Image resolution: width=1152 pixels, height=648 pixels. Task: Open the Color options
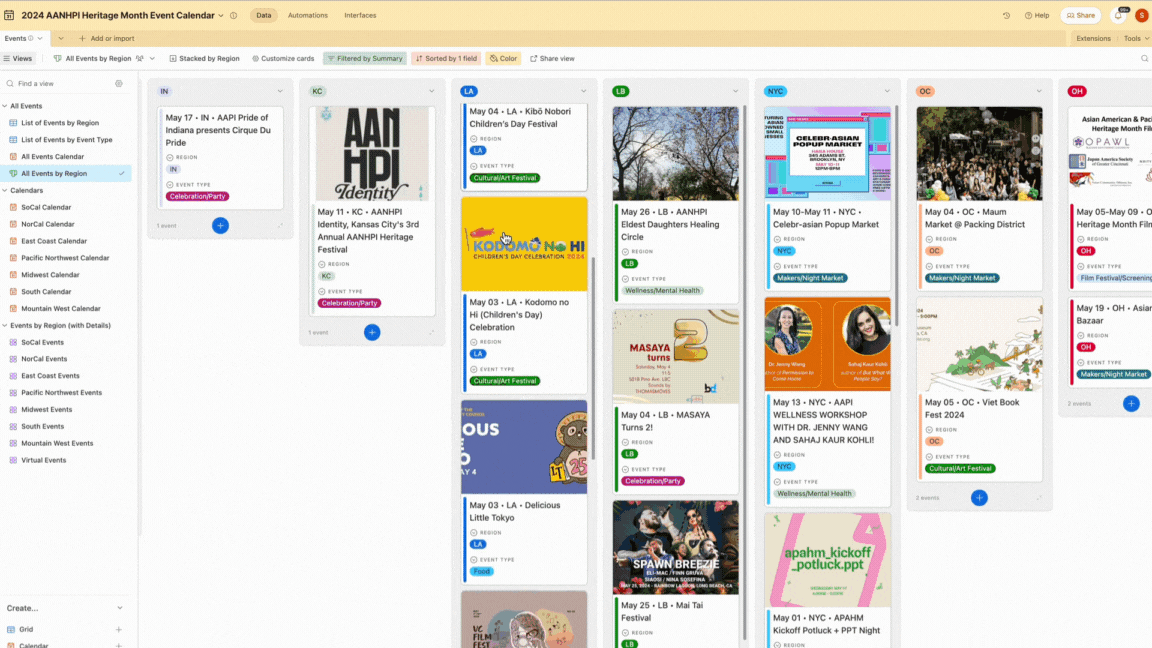pos(503,59)
